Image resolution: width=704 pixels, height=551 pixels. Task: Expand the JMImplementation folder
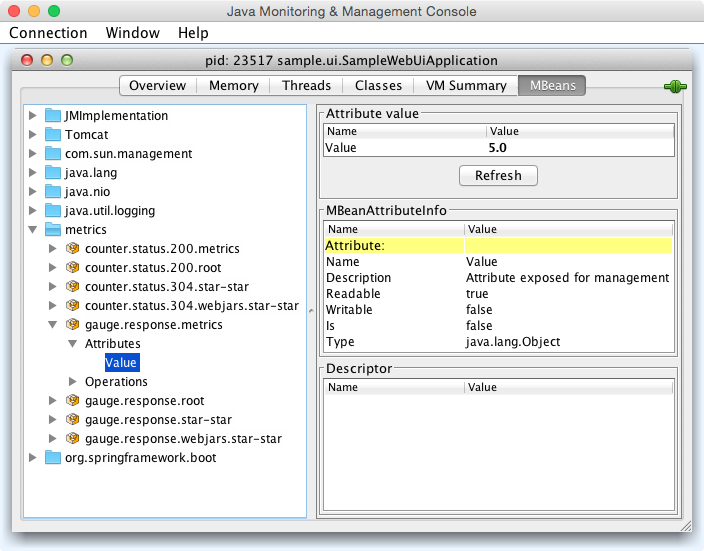coord(34,116)
